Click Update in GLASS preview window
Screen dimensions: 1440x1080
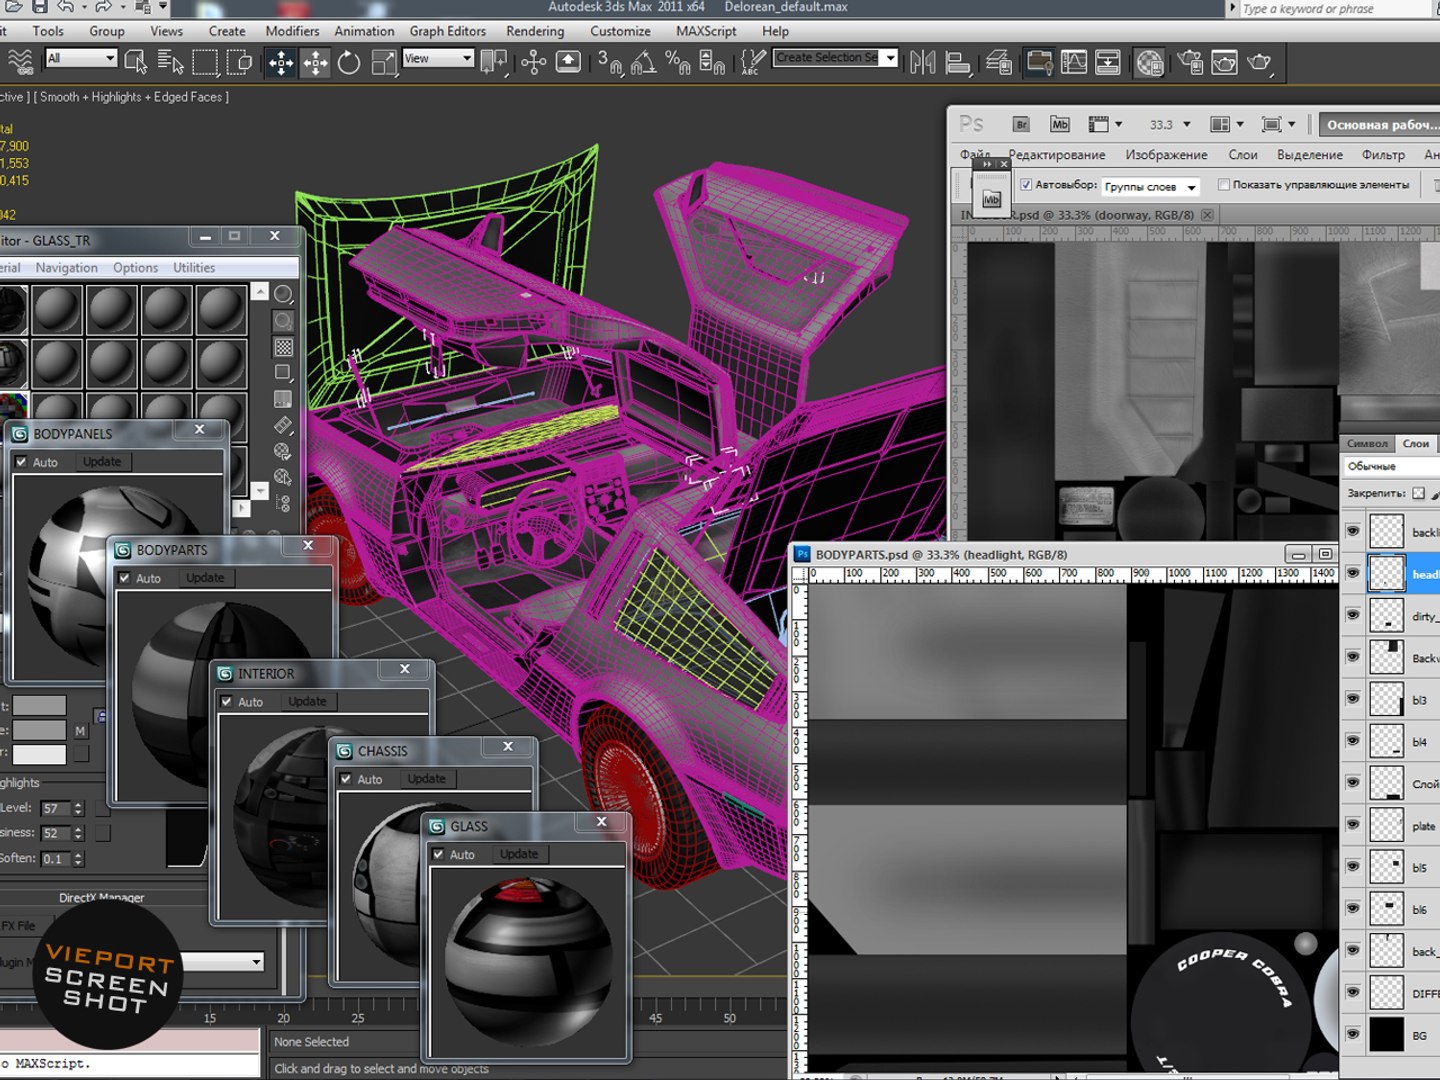coord(519,854)
